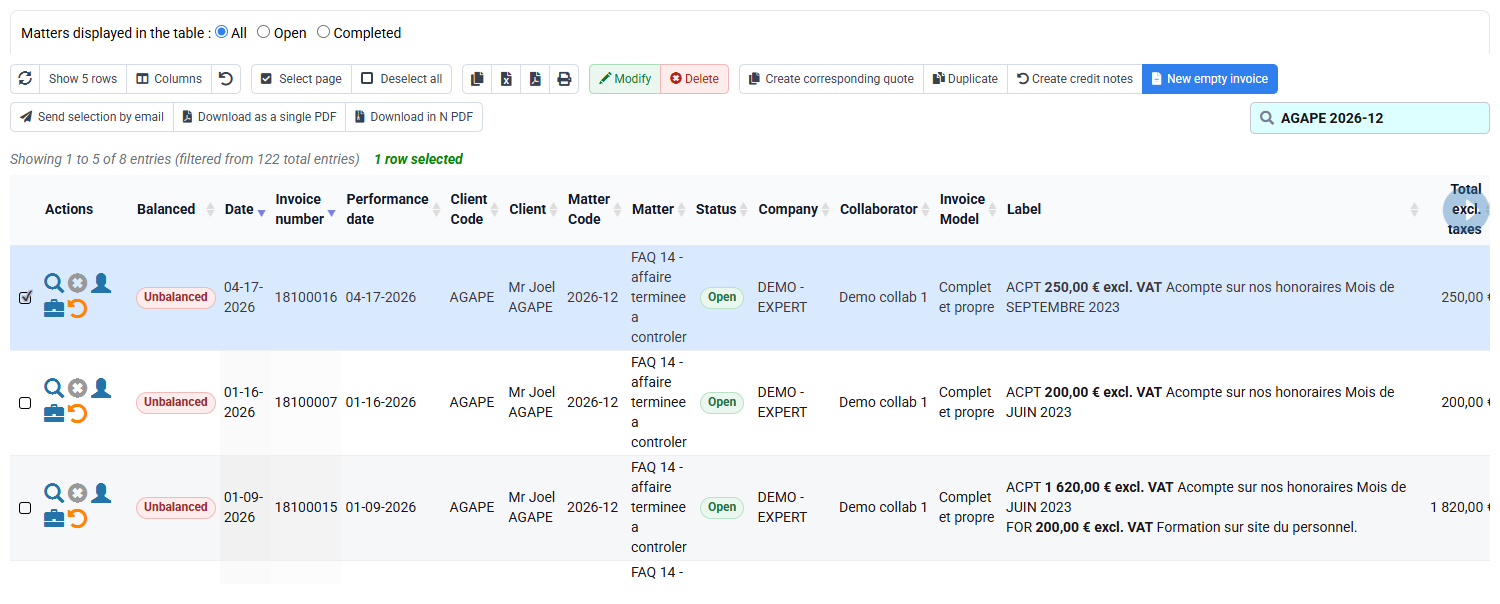Open client user icon for invoice 18100015
Screen dimensions: 1500x604
[x=101, y=493]
